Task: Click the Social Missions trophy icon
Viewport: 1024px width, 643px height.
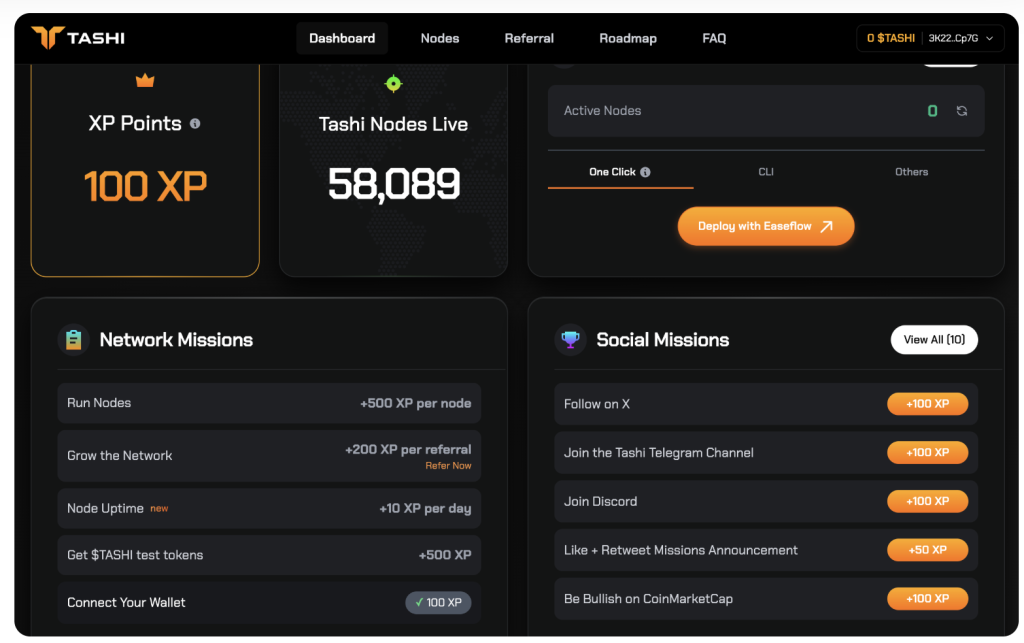Action: click(x=570, y=340)
